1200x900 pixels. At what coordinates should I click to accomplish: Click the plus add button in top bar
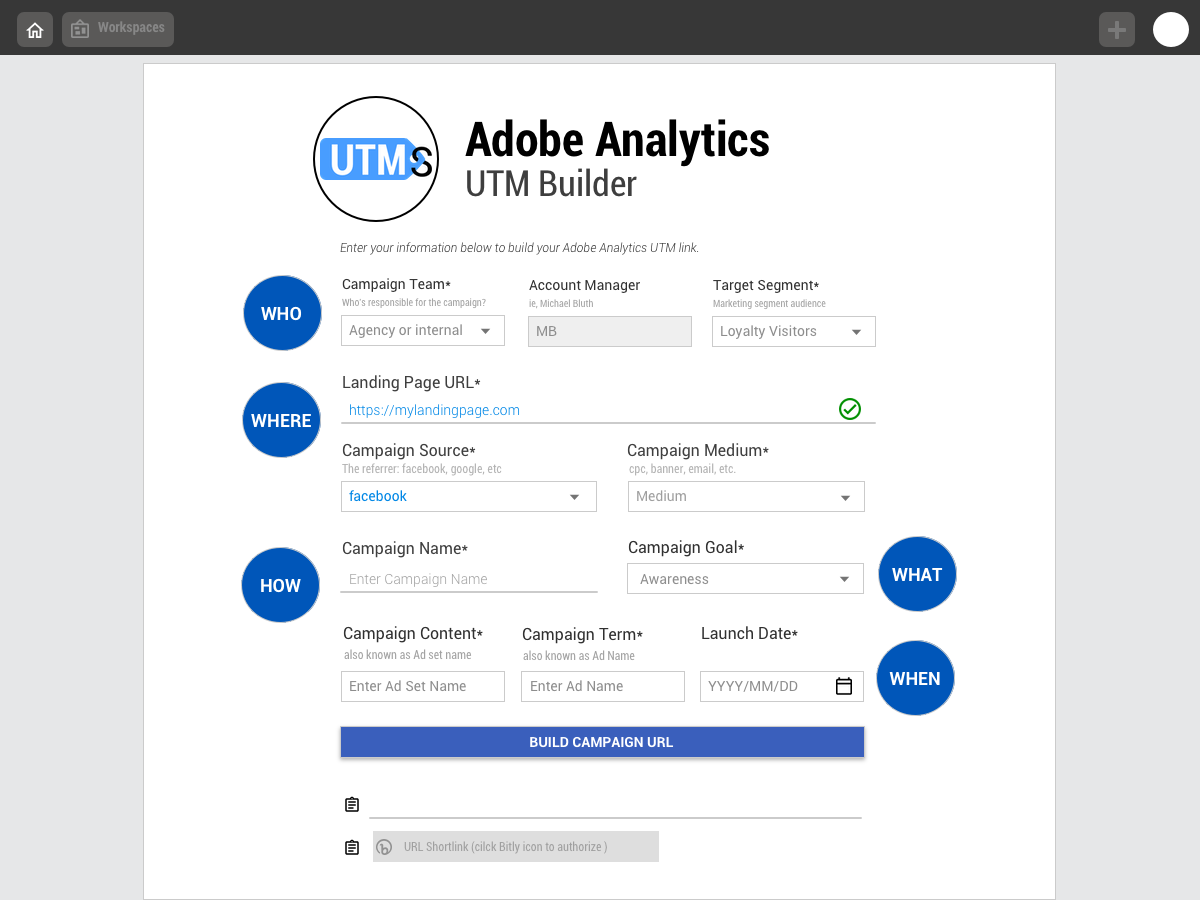[1117, 30]
